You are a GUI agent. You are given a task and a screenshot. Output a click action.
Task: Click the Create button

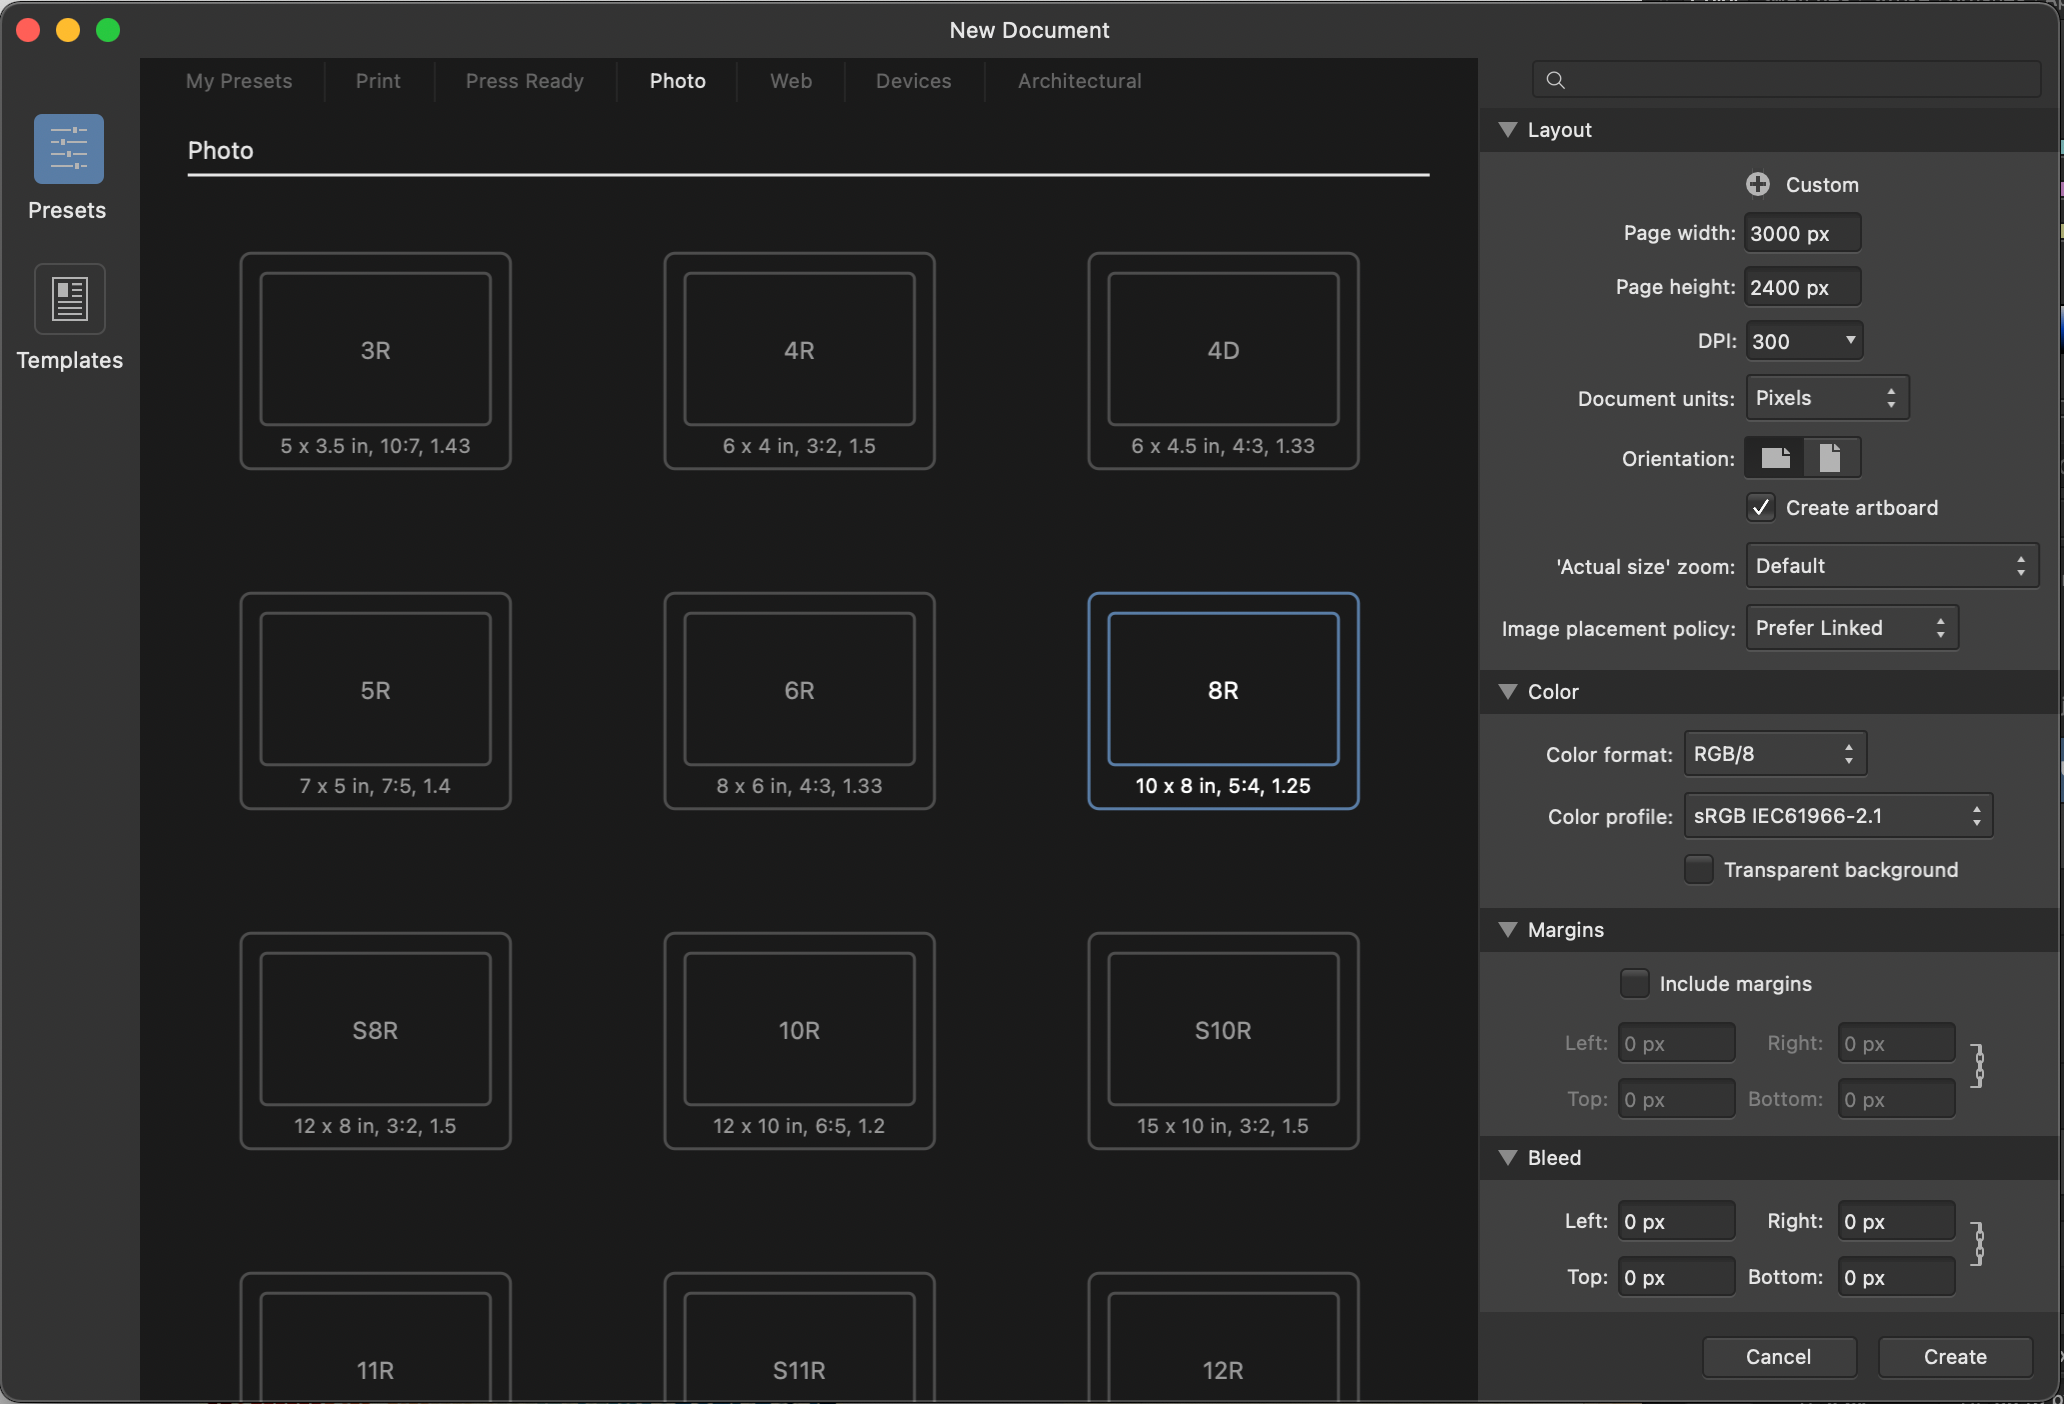pyautogui.click(x=1954, y=1357)
